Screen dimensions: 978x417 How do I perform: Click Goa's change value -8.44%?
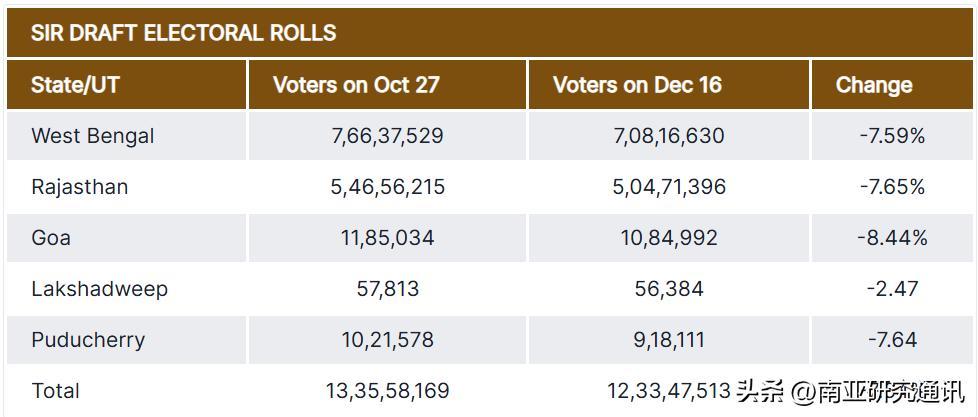(x=892, y=238)
